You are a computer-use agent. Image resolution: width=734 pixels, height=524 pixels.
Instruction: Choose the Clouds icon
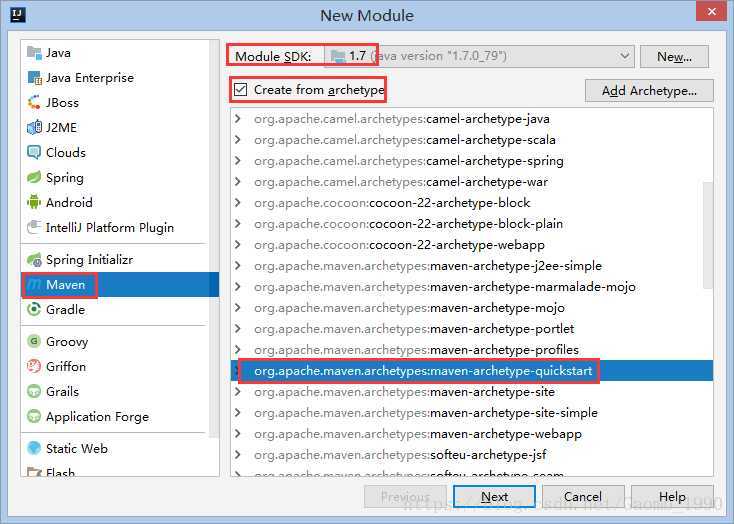34,153
